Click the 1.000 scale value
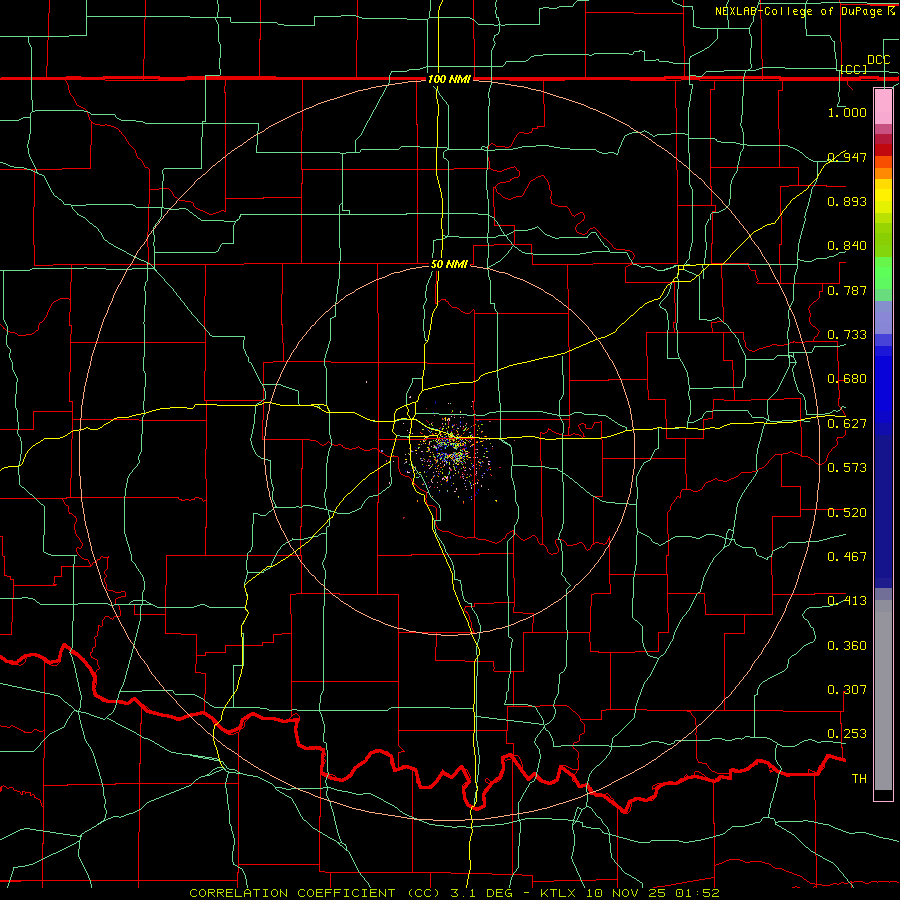The height and width of the screenshot is (900, 900). (847, 112)
